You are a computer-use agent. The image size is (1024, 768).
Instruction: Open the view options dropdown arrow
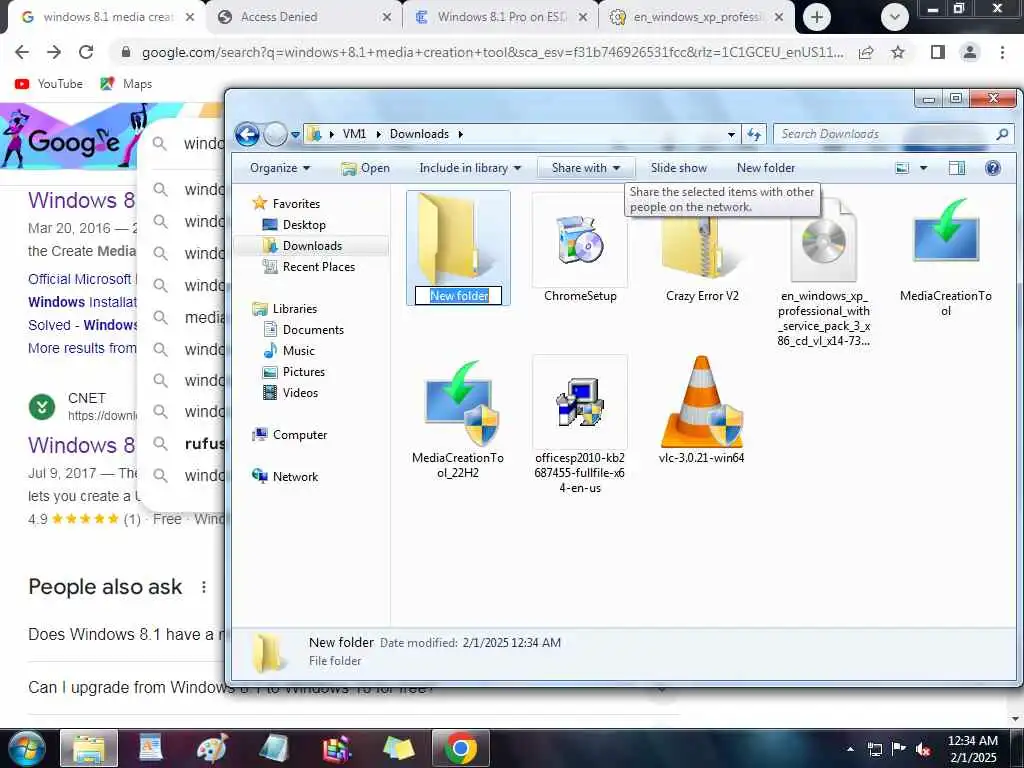(923, 168)
